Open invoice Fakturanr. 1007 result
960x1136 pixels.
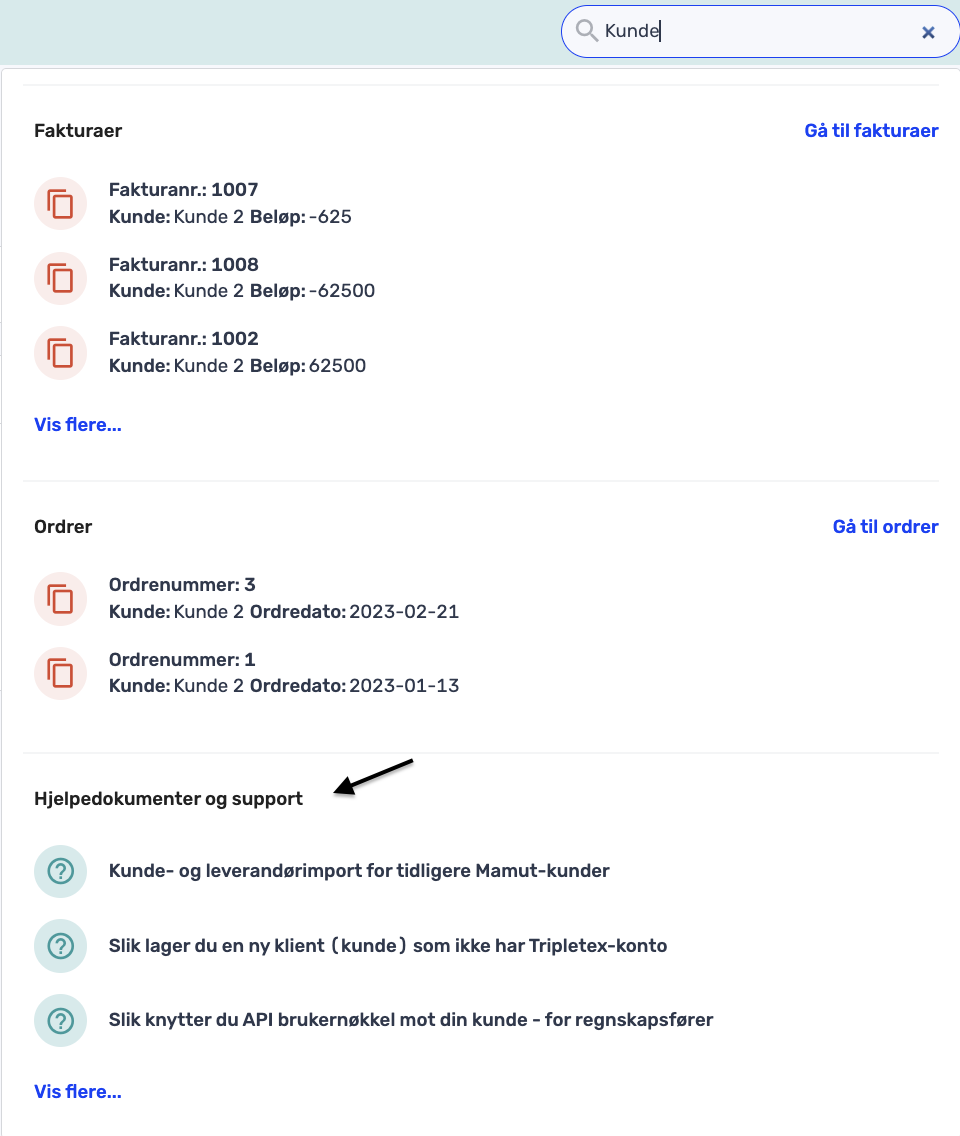coord(230,203)
